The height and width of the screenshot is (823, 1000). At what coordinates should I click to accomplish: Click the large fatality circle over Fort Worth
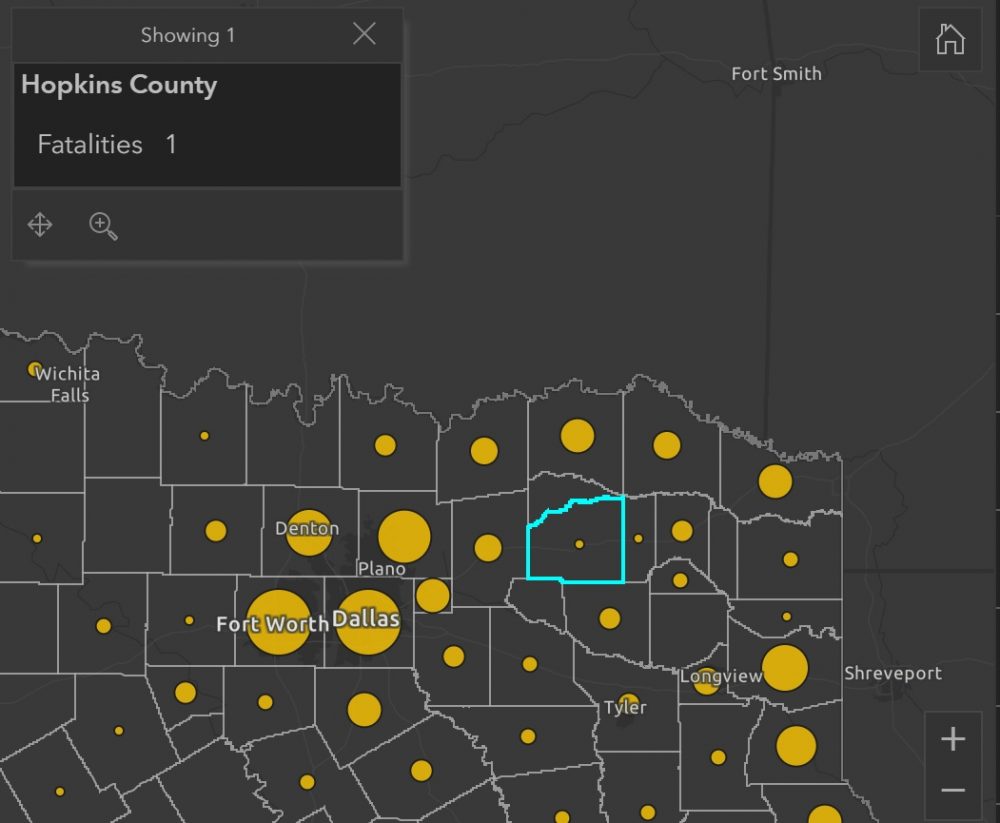tap(278, 622)
